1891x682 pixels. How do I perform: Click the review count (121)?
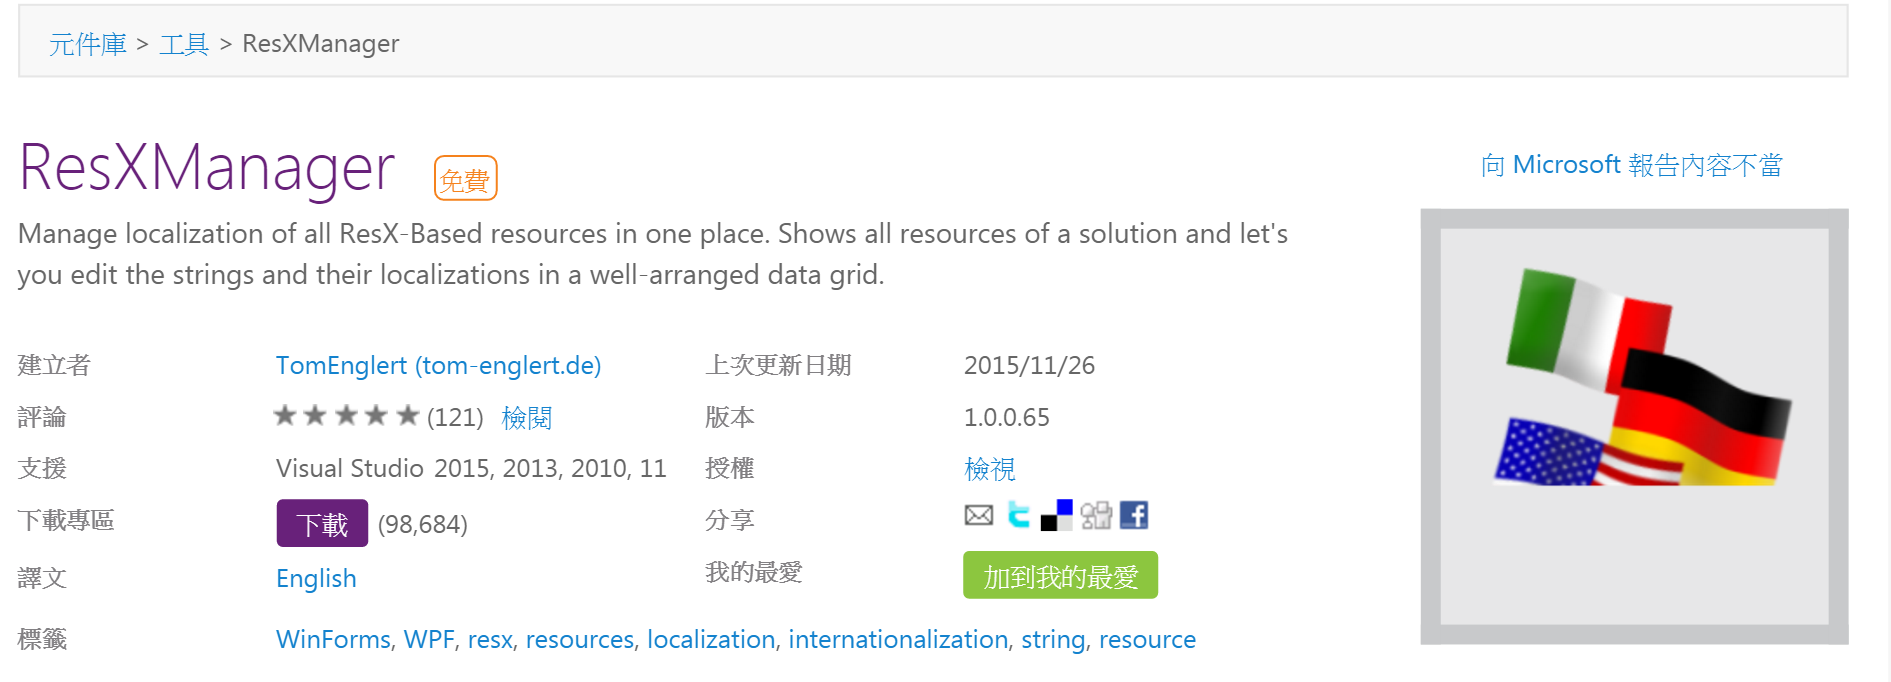click(455, 417)
